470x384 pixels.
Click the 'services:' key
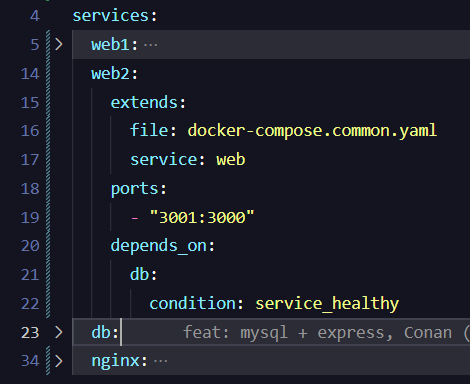[115, 16]
